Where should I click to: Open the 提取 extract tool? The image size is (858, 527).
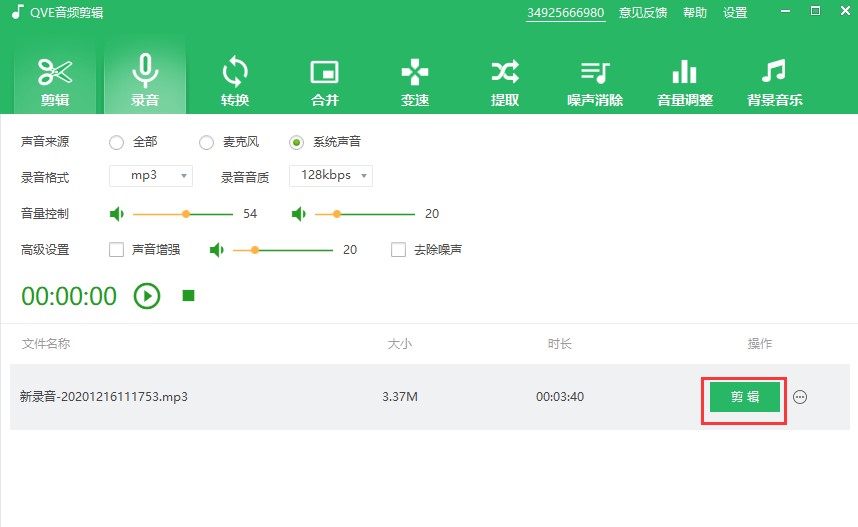pos(505,80)
